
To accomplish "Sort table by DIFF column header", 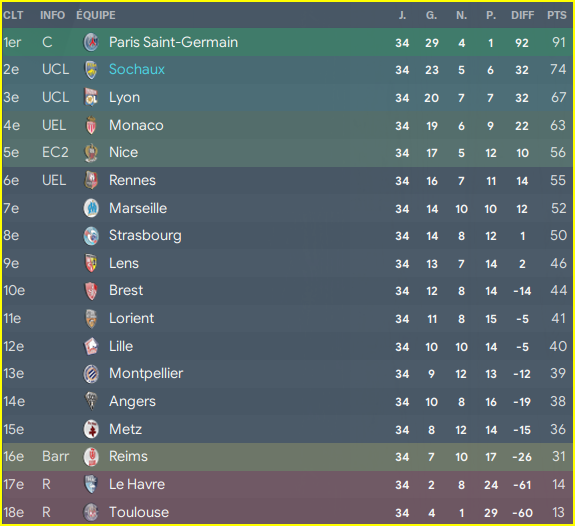I will pos(523,15).
